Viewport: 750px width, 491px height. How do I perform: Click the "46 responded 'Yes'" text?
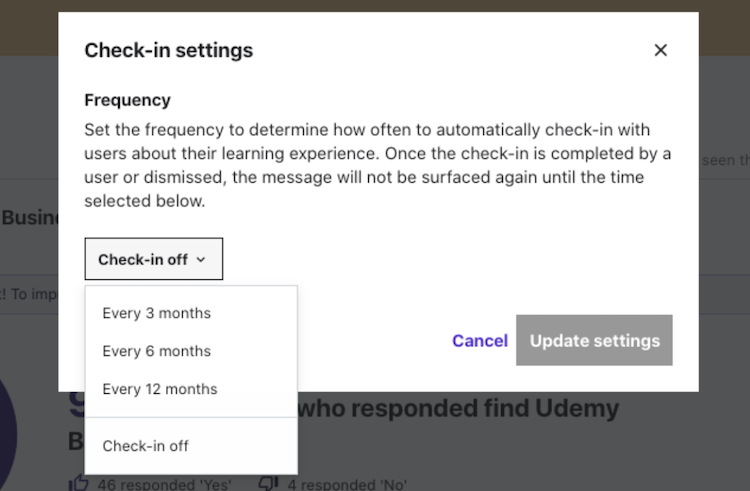[x=164, y=485]
